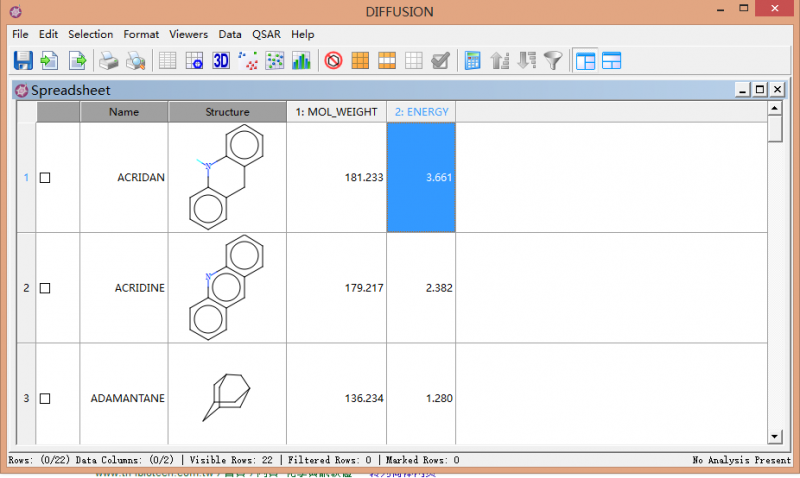
Task: Sort ascending with the up-arrow icon
Action: coord(499,61)
